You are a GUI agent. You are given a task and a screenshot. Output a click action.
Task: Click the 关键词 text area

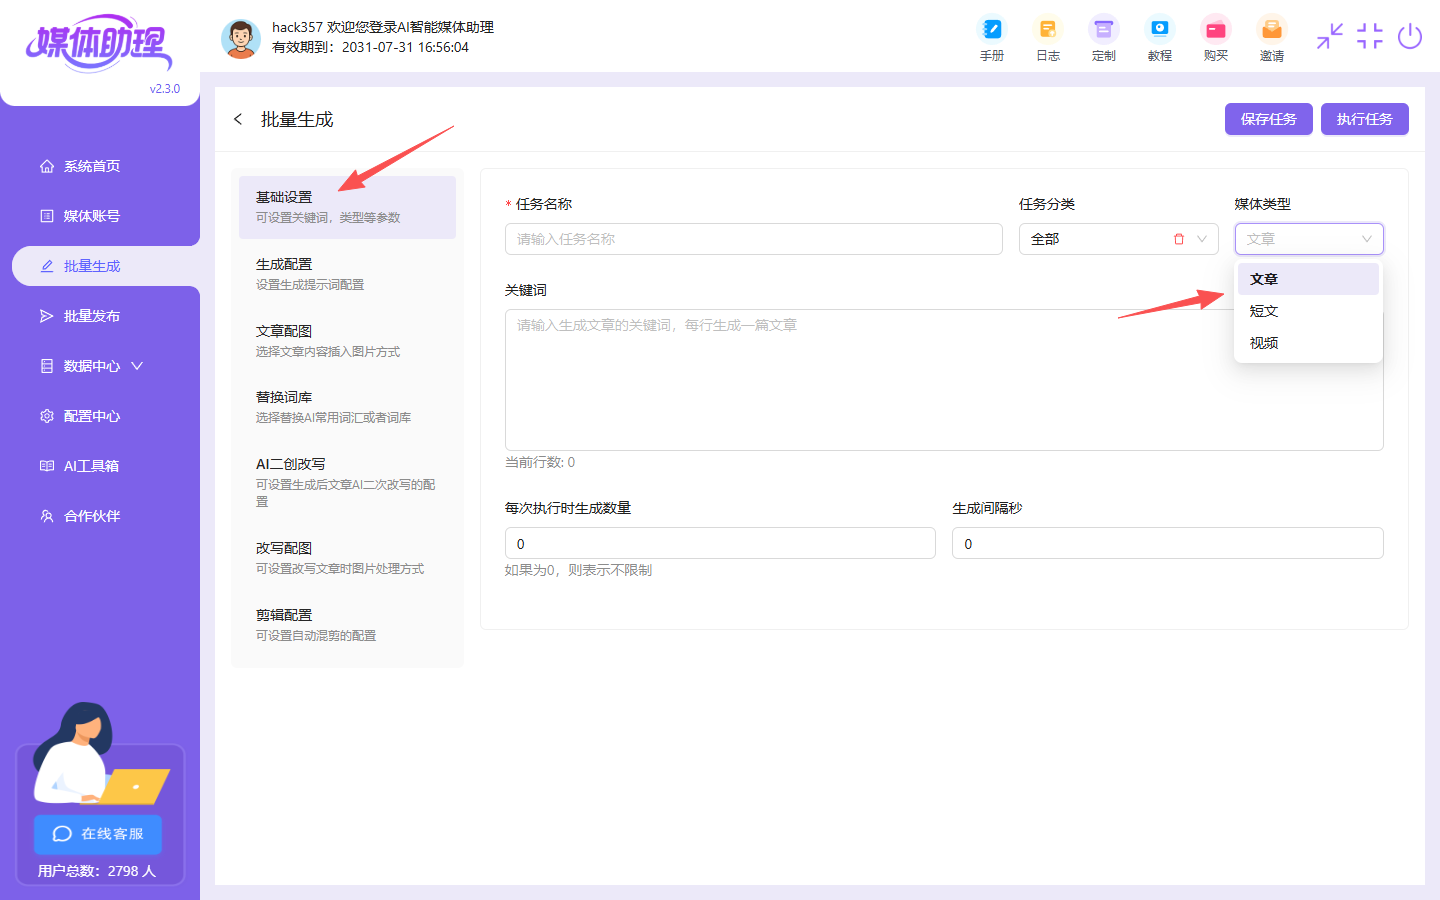pyautogui.click(x=944, y=380)
